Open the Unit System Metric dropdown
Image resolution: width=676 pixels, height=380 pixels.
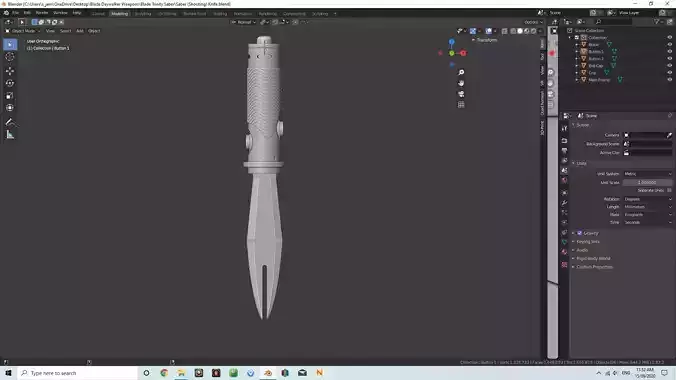click(648, 174)
